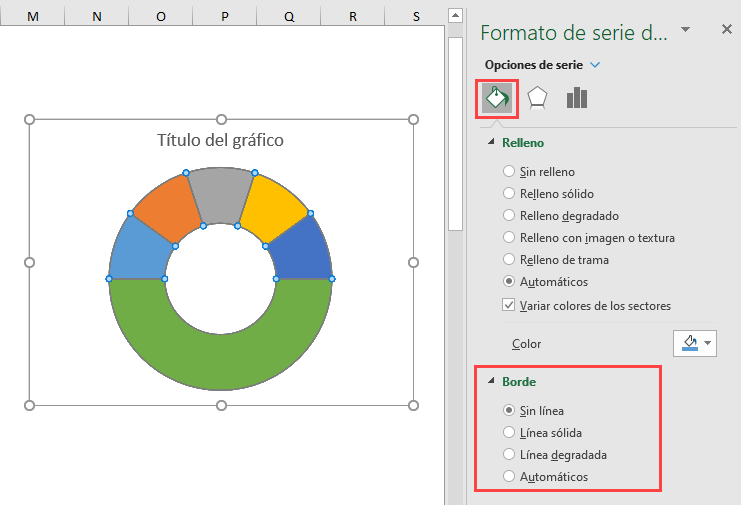Select Relleno de trama option
741x505 pixels.
point(556,259)
